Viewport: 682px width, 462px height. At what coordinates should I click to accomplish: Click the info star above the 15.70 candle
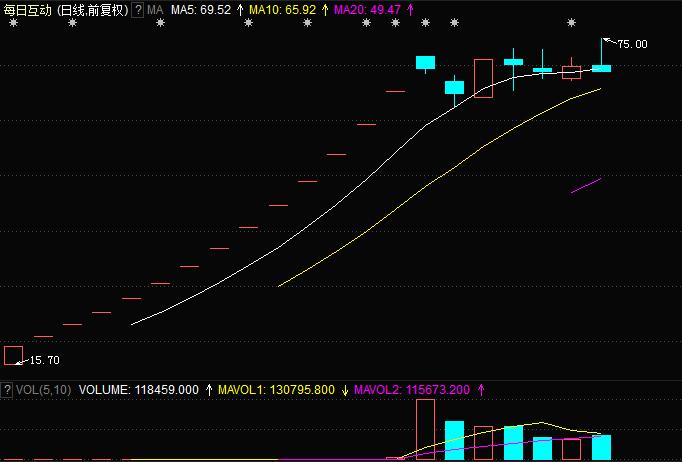tap(13, 23)
